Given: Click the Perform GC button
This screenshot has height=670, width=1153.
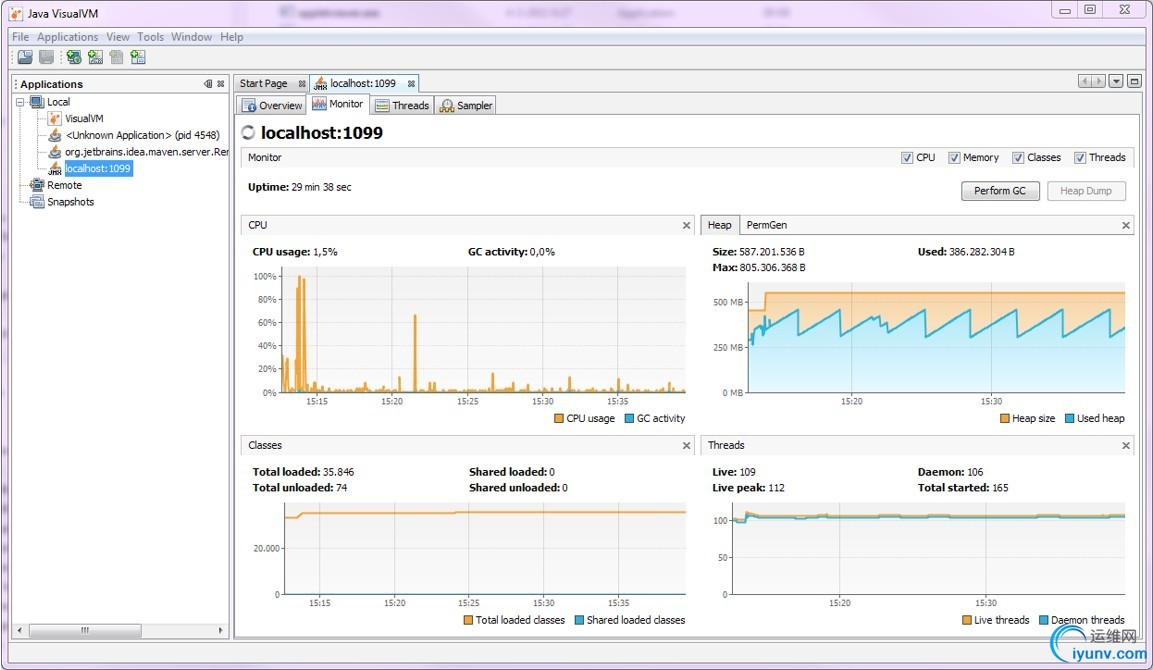Looking at the screenshot, I should (x=1000, y=190).
